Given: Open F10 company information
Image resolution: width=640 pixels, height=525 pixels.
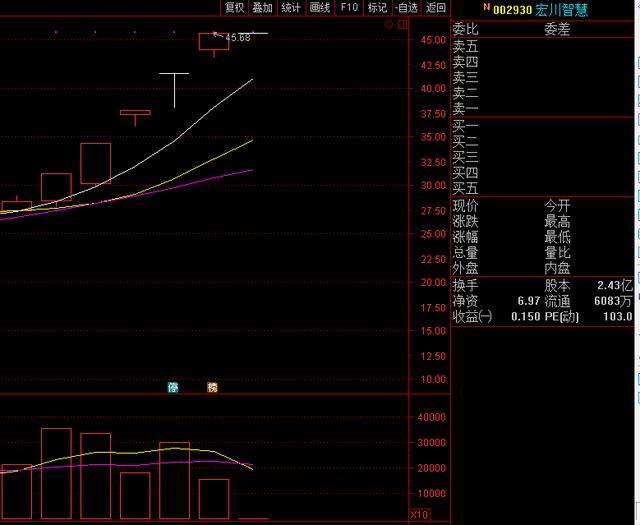Looking at the screenshot, I should pos(349,7).
